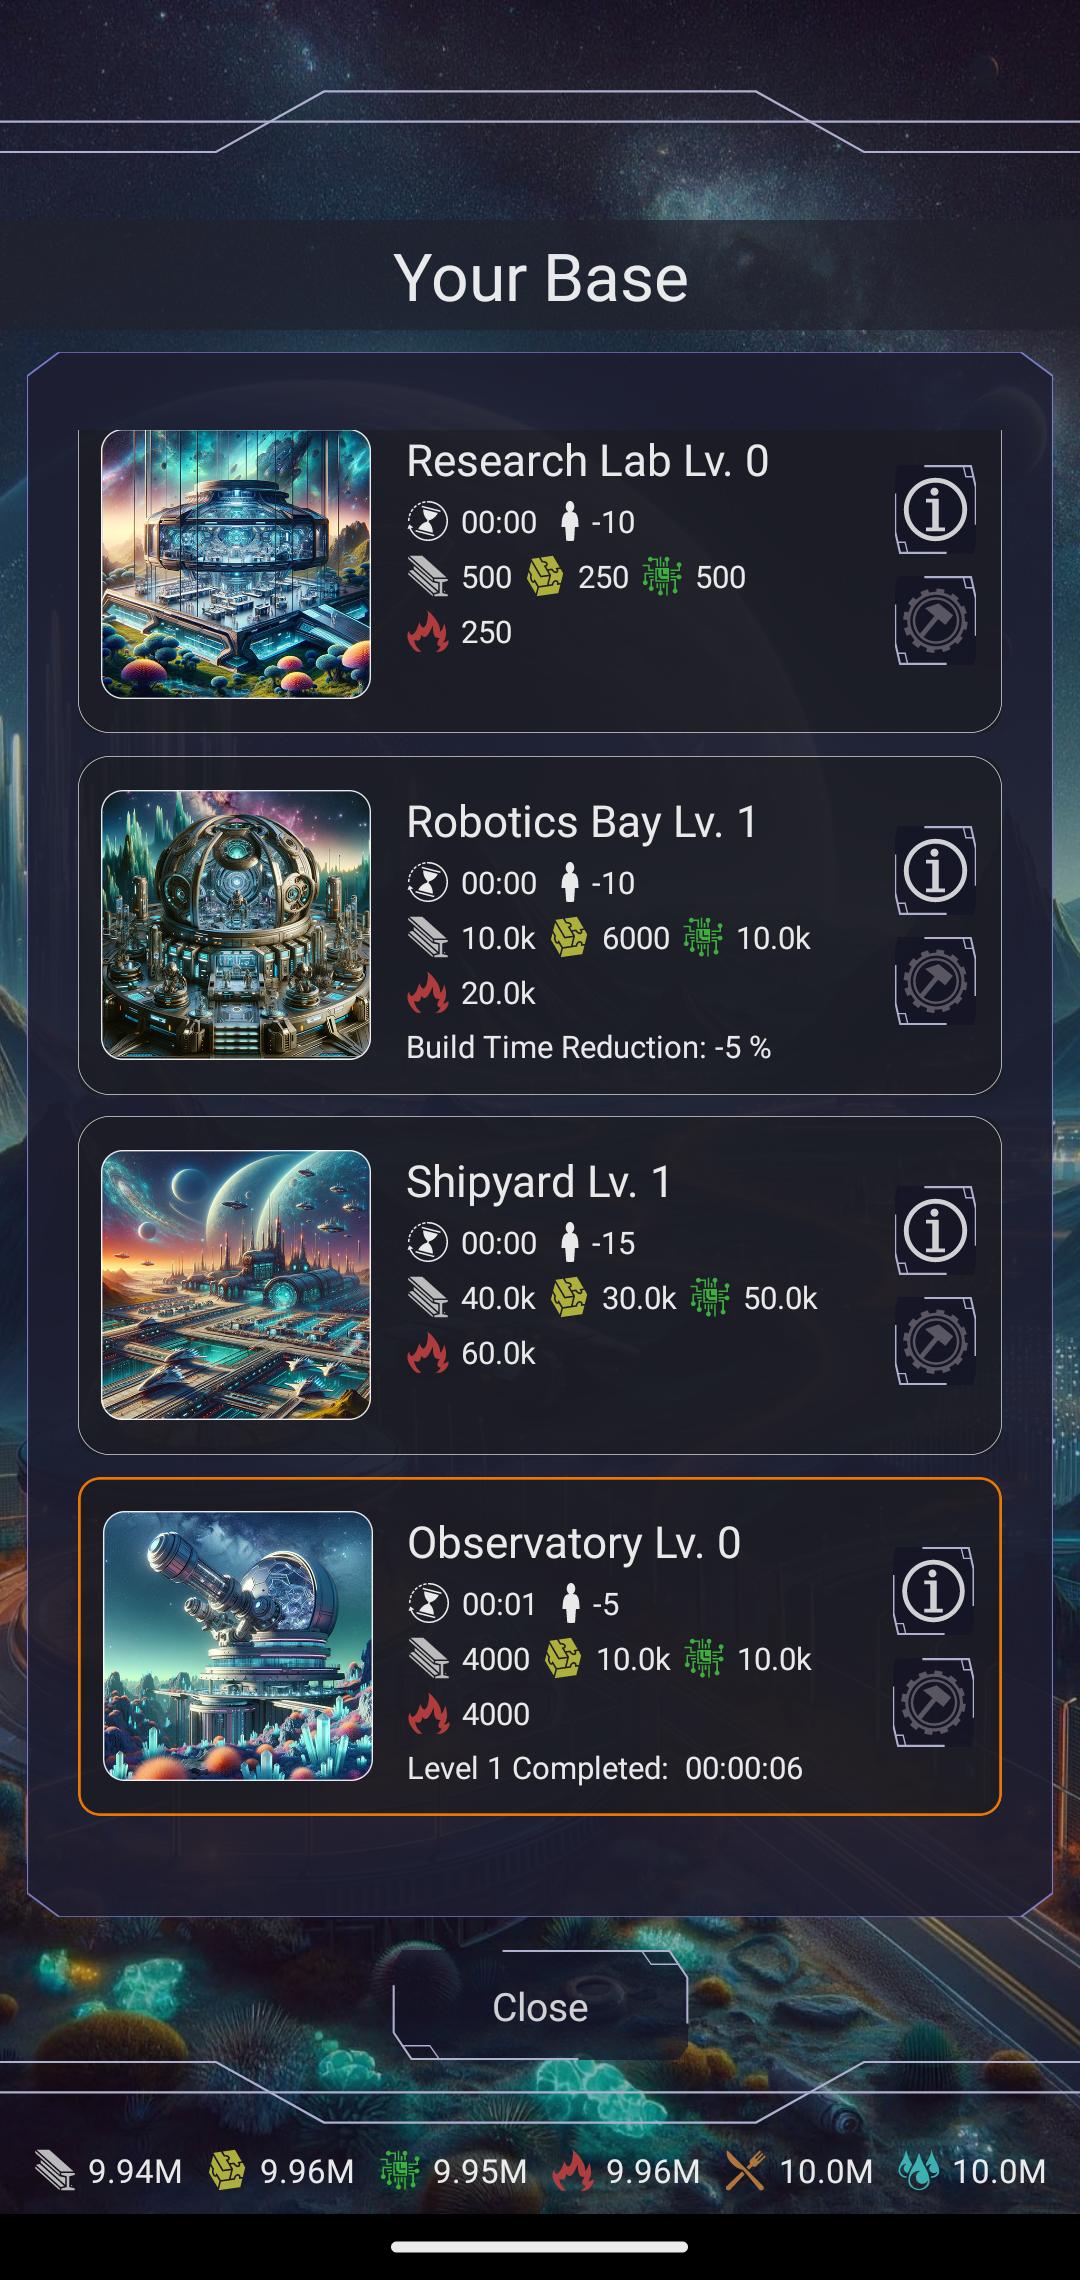Viewport: 1080px width, 2280px height.
Task: Check metal resource total in bottom bar
Action: click(108, 2171)
